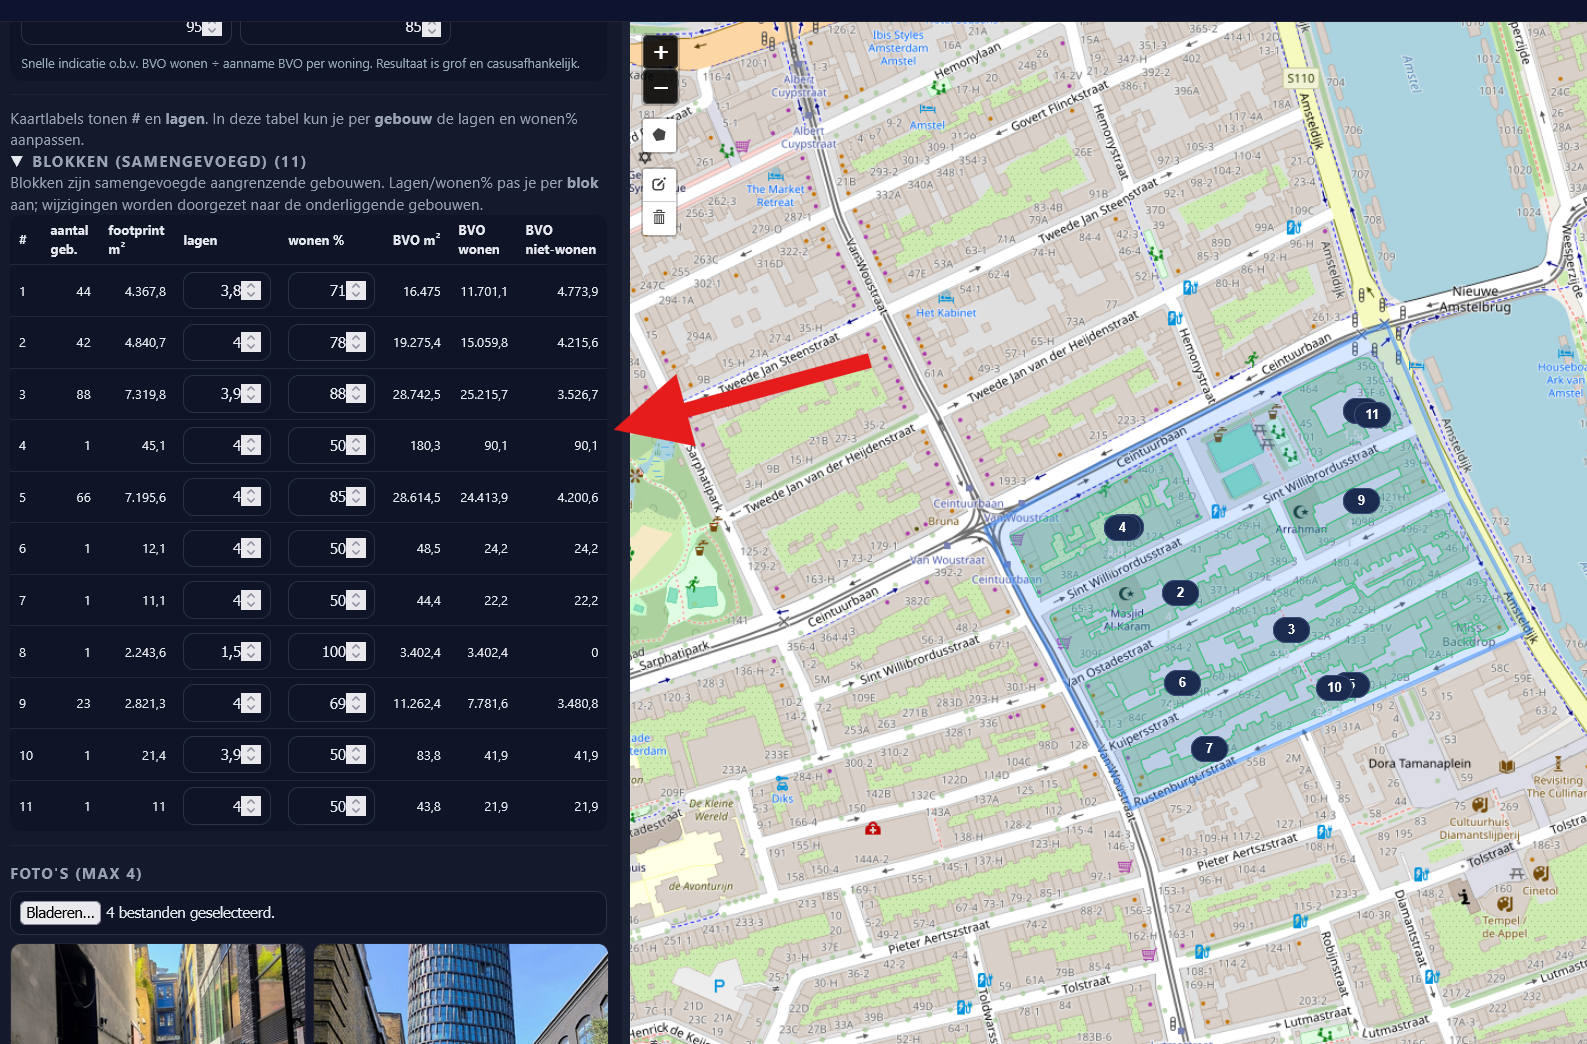Open the round tower photo thumbnail
The height and width of the screenshot is (1044, 1587).
coord(461,994)
